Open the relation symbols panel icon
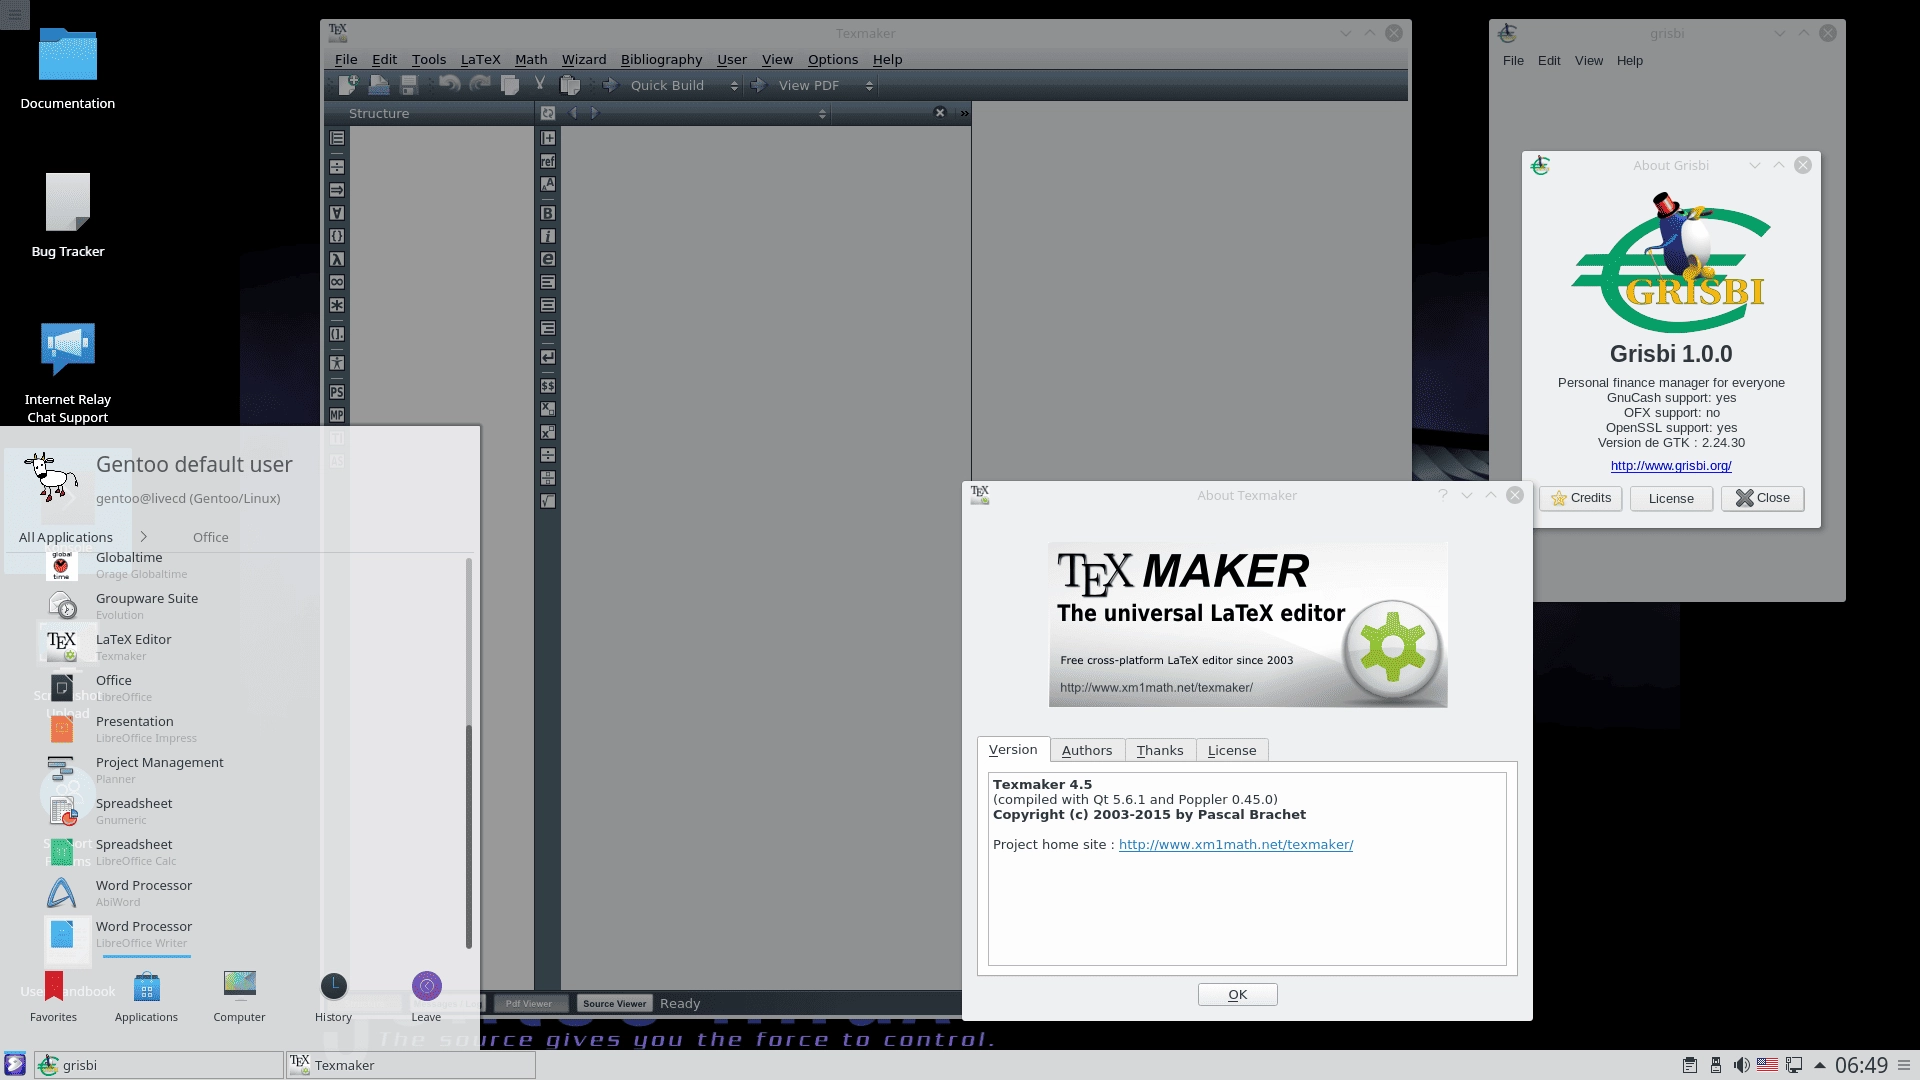1920x1080 pixels. [337, 167]
